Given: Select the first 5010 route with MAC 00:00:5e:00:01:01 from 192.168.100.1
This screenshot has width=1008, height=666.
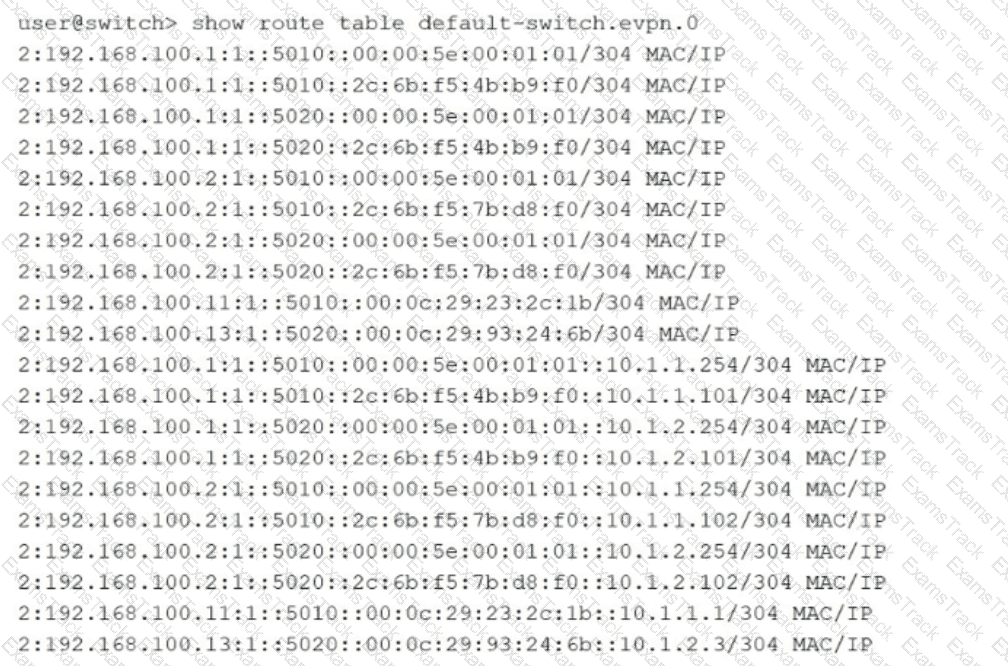Looking at the screenshot, I should (x=372, y=54).
